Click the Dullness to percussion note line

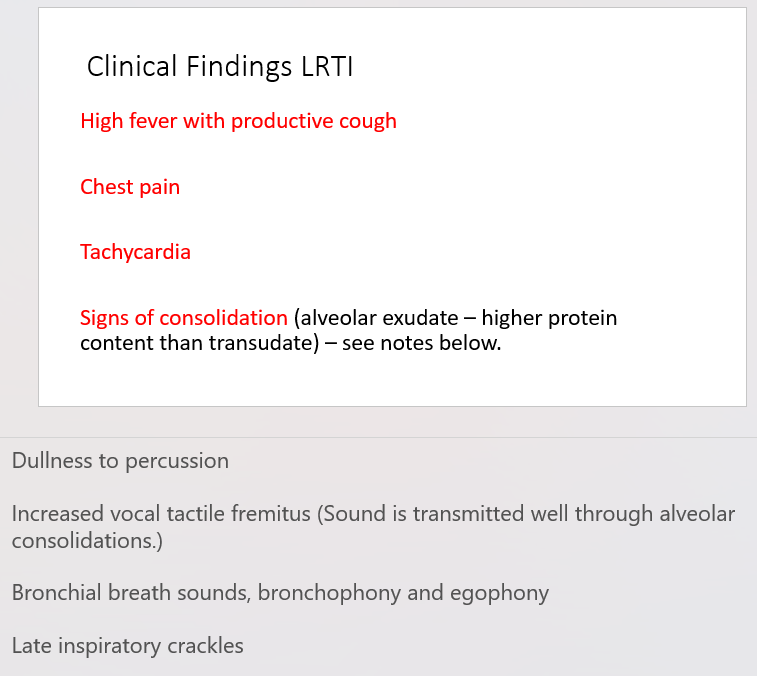pyautogui.click(x=120, y=461)
